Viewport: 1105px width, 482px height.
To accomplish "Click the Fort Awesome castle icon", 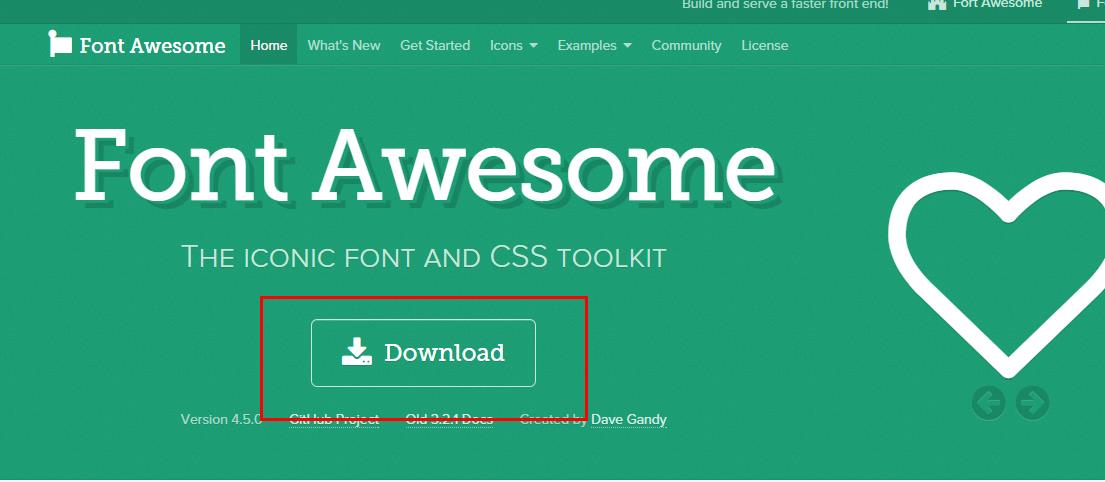I will click(937, 4).
